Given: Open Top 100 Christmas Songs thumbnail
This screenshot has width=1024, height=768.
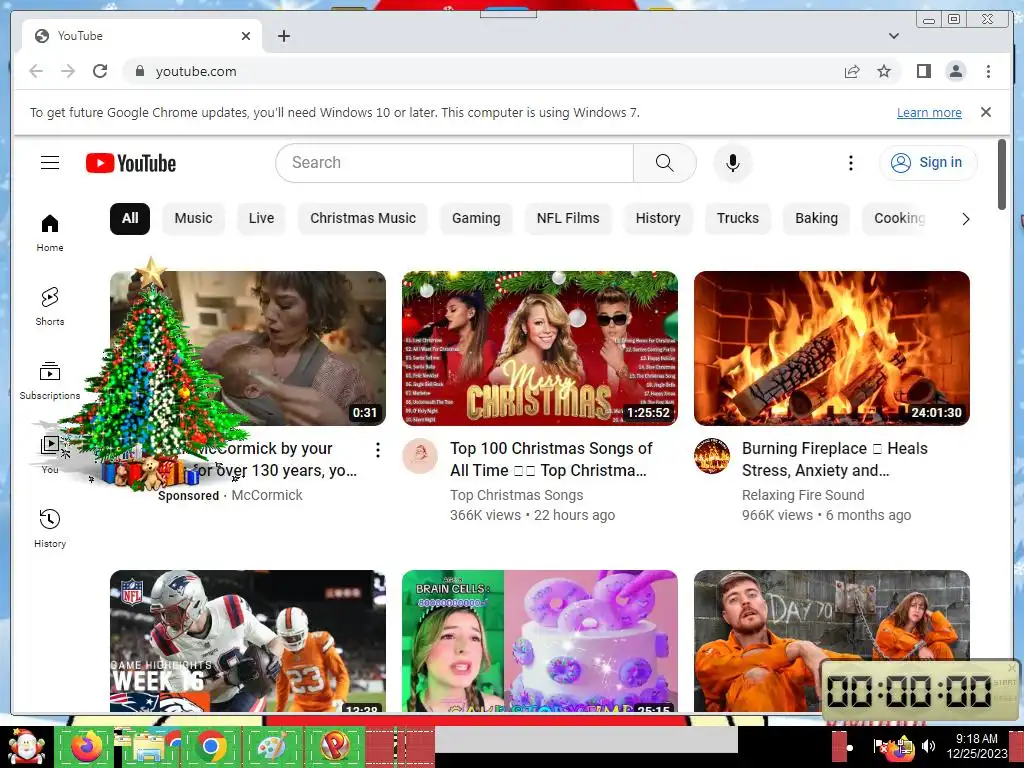Looking at the screenshot, I should pos(539,348).
